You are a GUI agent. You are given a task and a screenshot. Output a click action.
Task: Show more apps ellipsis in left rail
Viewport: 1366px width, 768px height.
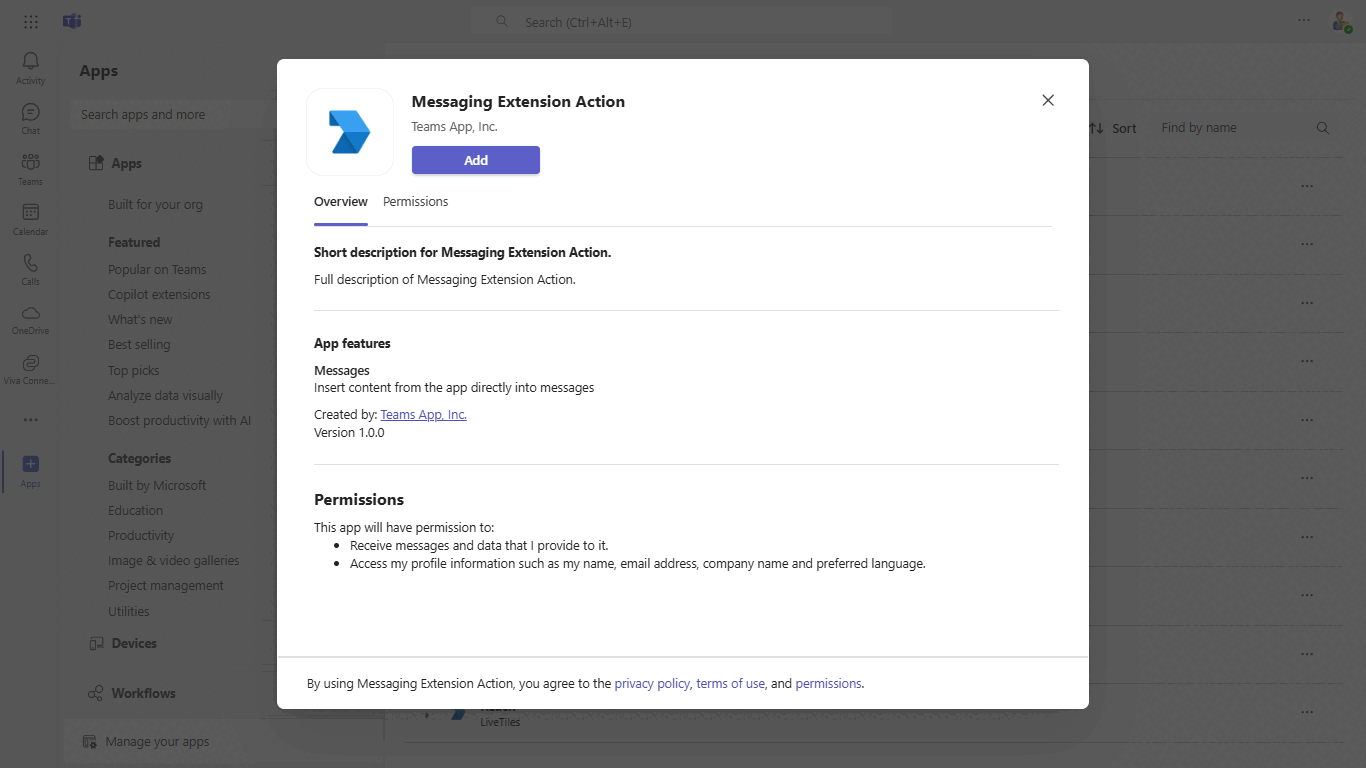click(30, 420)
